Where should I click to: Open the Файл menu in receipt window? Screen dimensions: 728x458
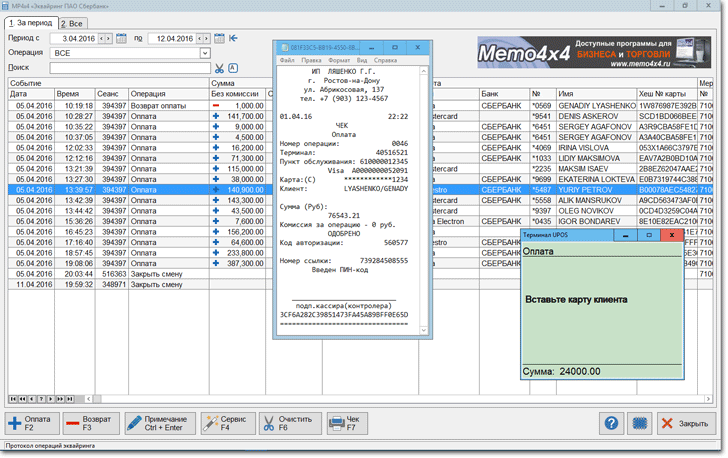pyautogui.click(x=287, y=60)
